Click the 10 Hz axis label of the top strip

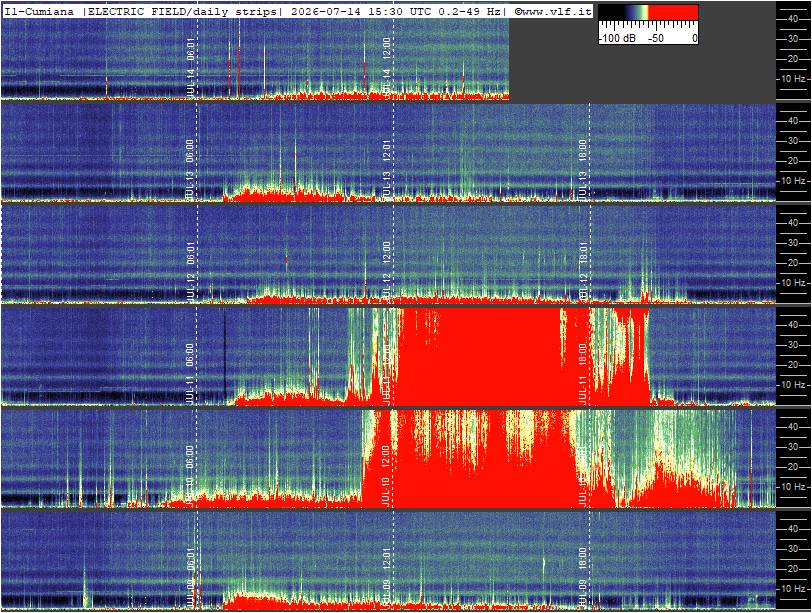click(x=793, y=79)
